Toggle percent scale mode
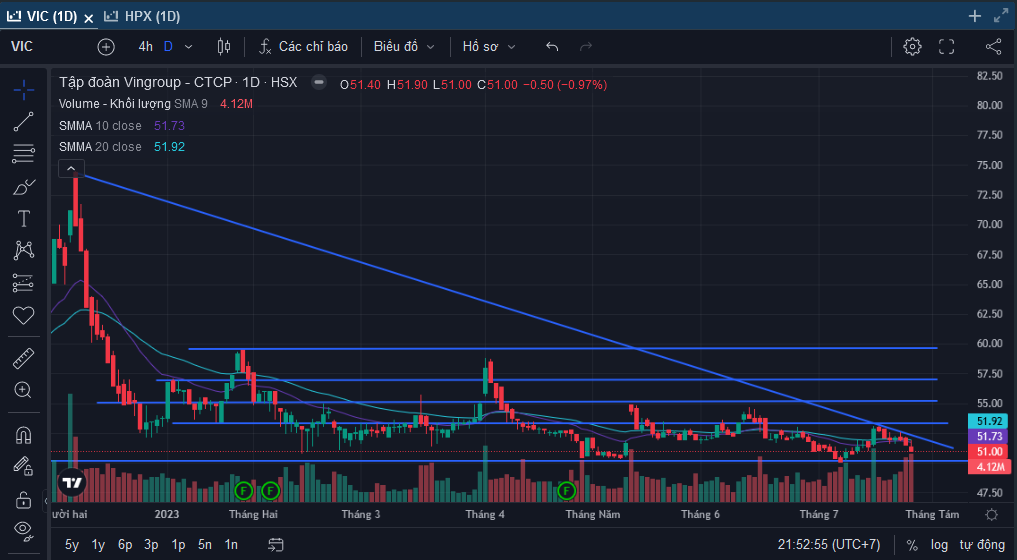 tap(912, 545)
